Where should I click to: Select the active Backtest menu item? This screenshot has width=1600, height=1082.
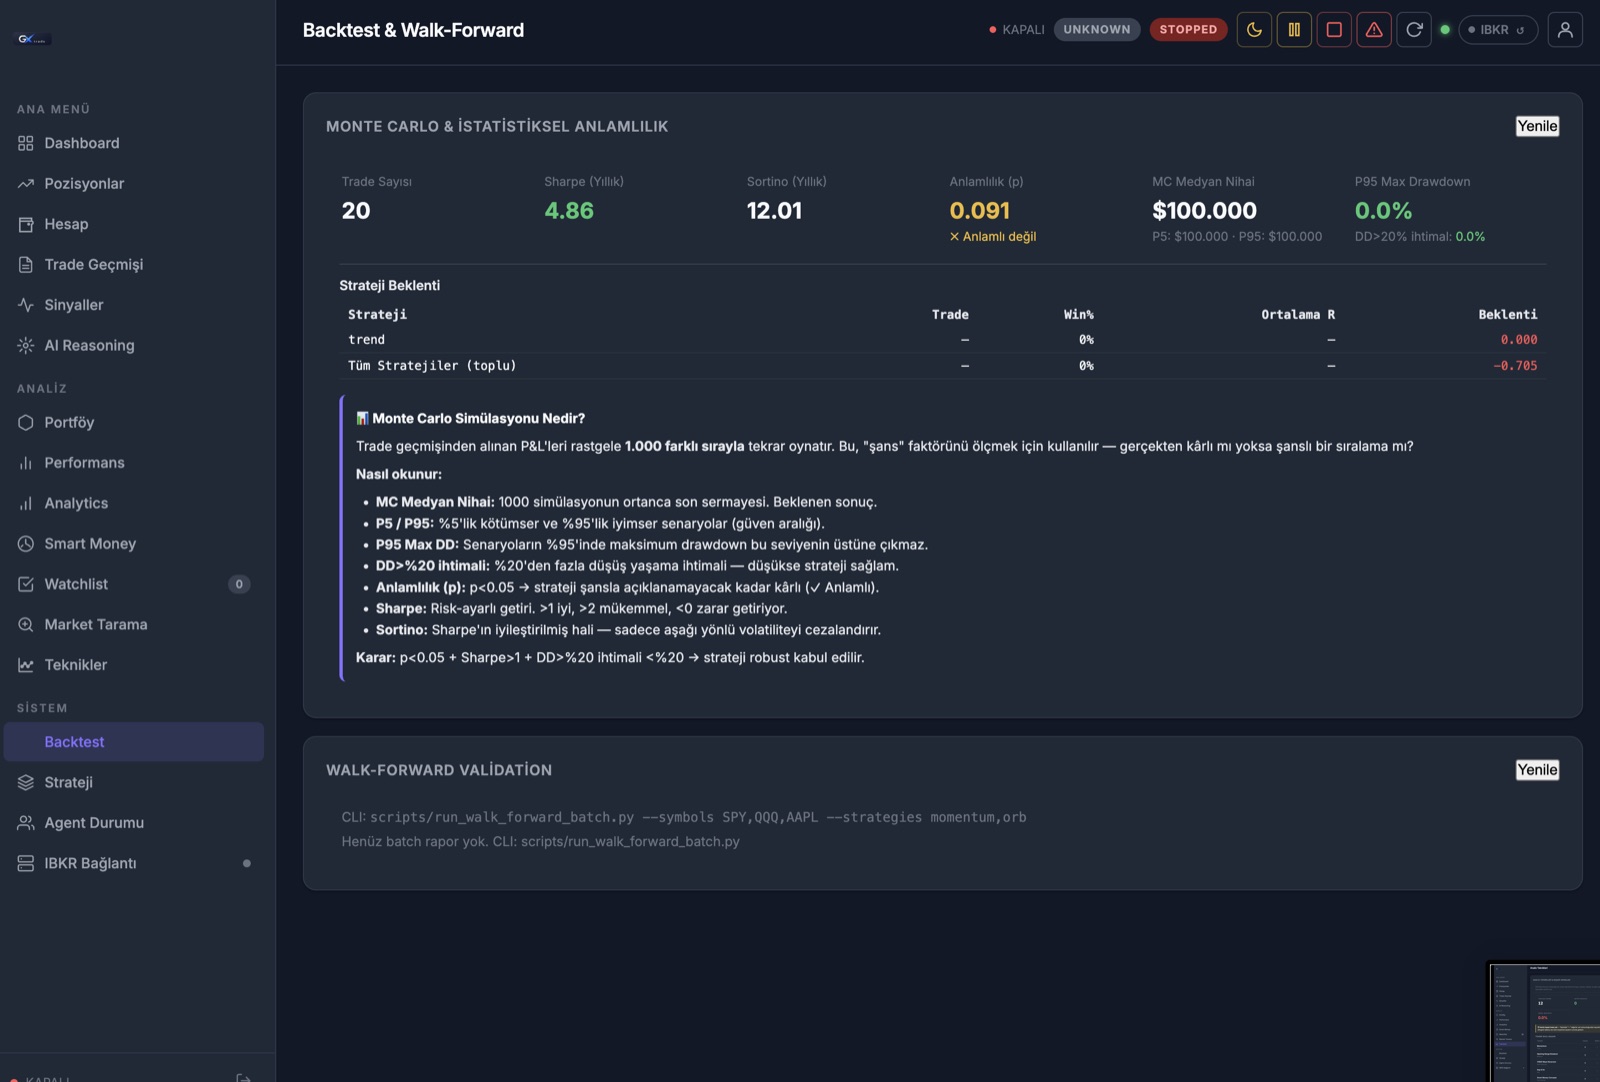click(133, 742)
